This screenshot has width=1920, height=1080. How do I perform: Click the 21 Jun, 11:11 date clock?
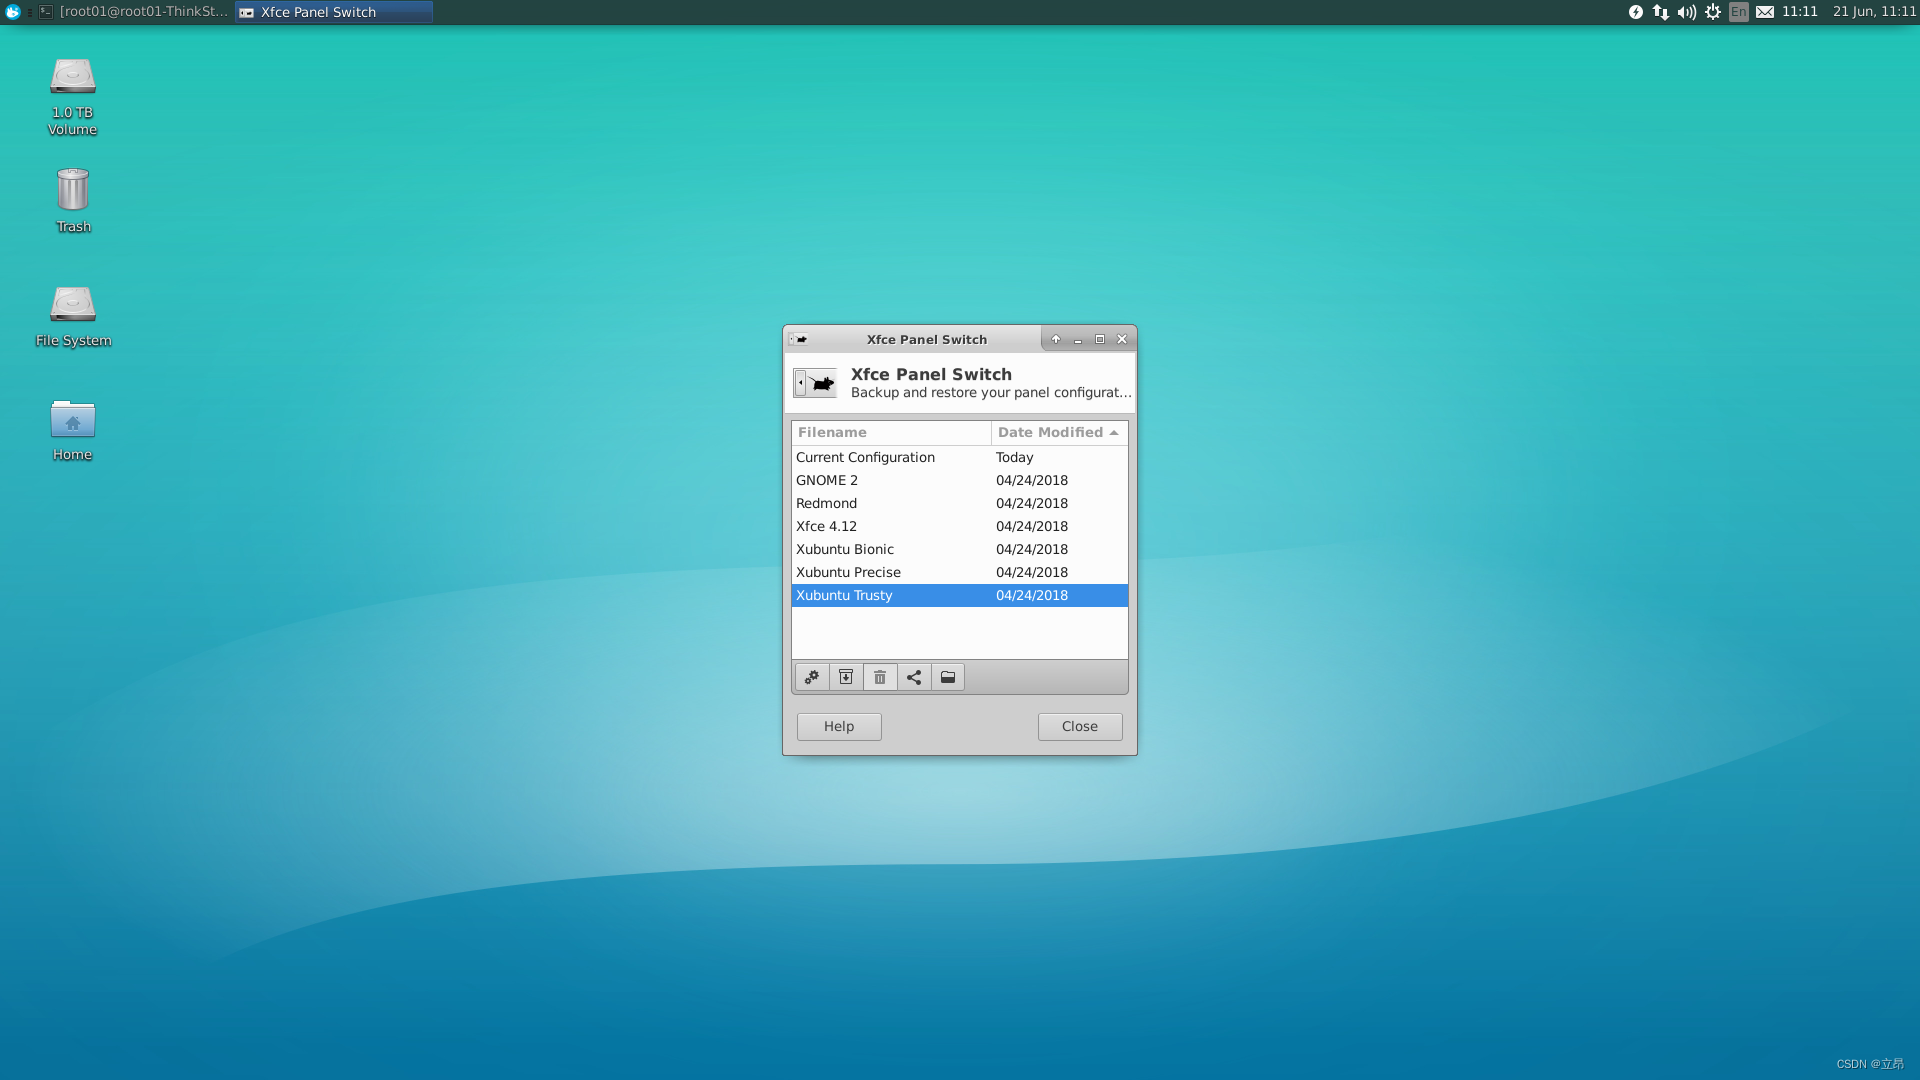tap(1874, 12)
